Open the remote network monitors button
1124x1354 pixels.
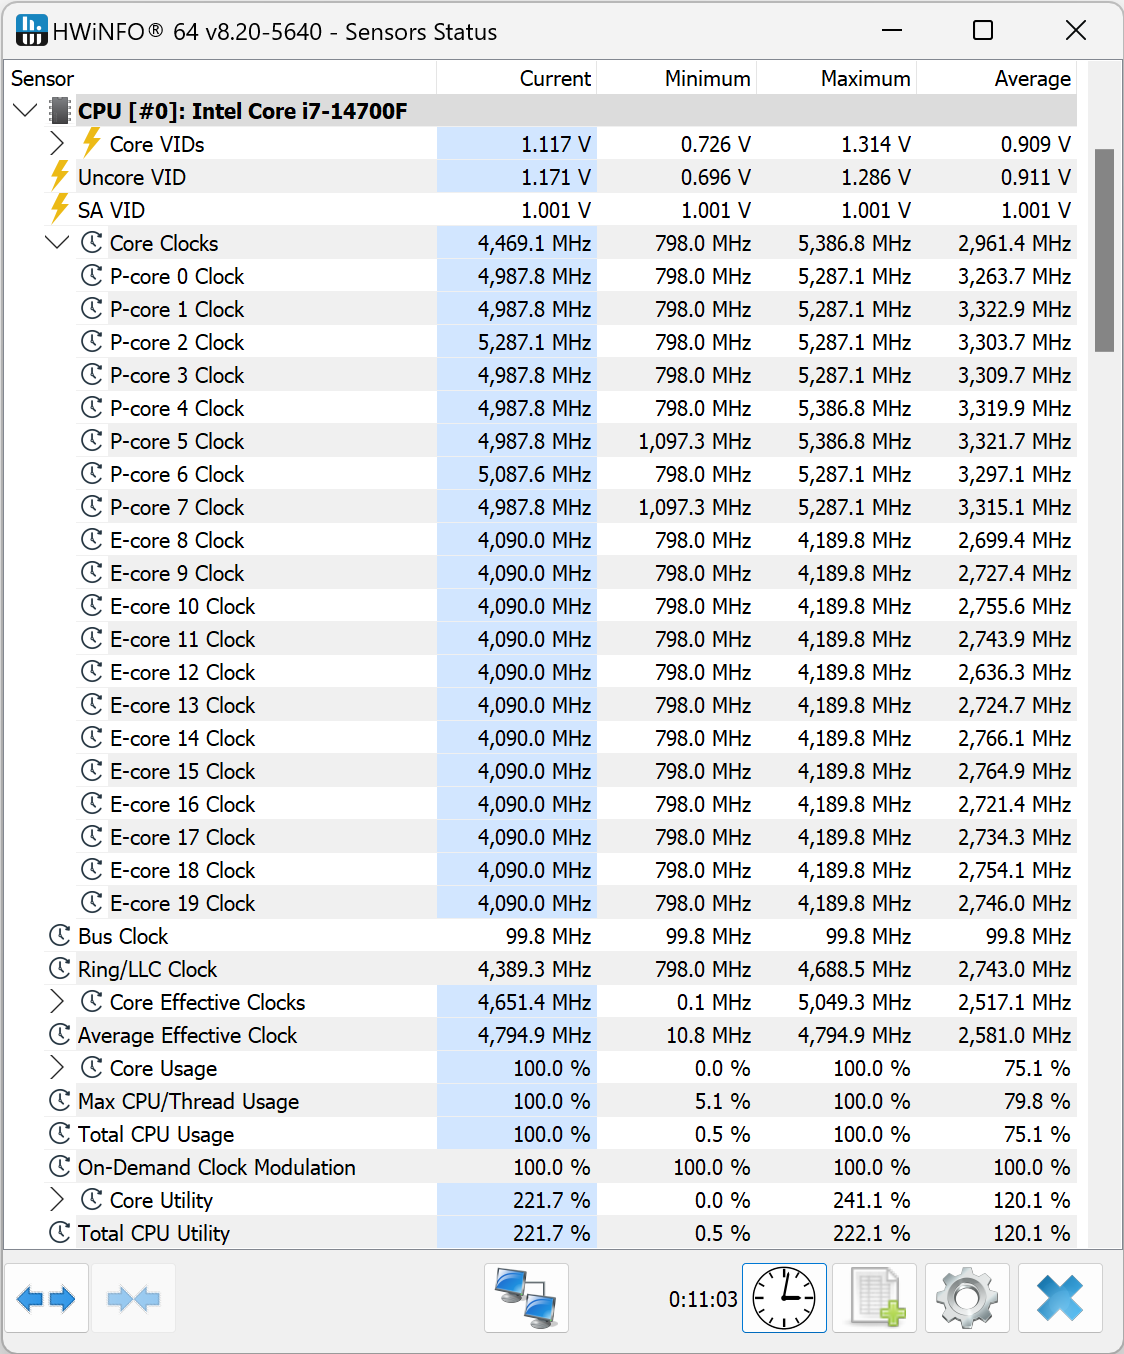526,1299
